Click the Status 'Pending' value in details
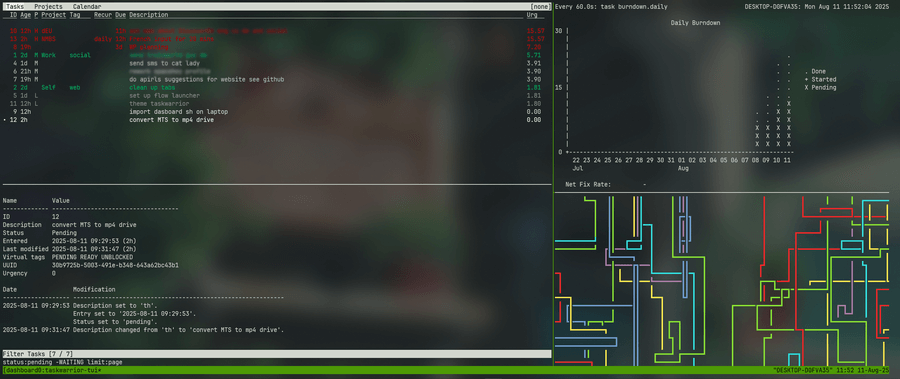Screen dimensions: 900x379 [x=64, y=233]
